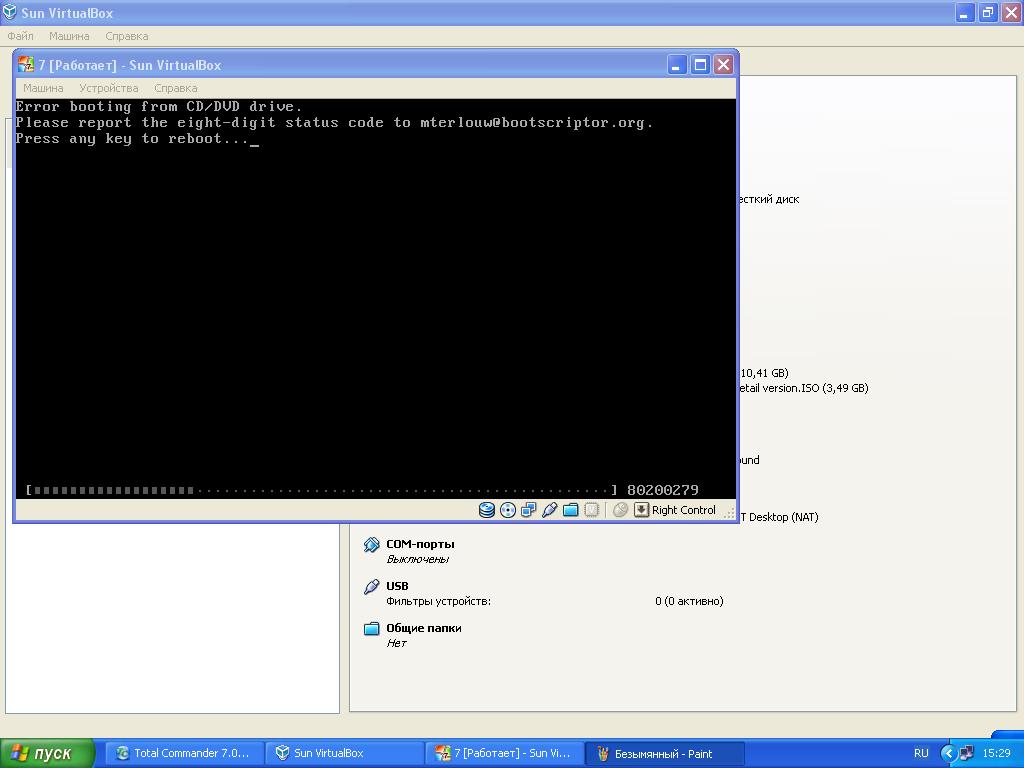Click the resize grip of VM window
1024x768 pixels.
coord(729,513)
